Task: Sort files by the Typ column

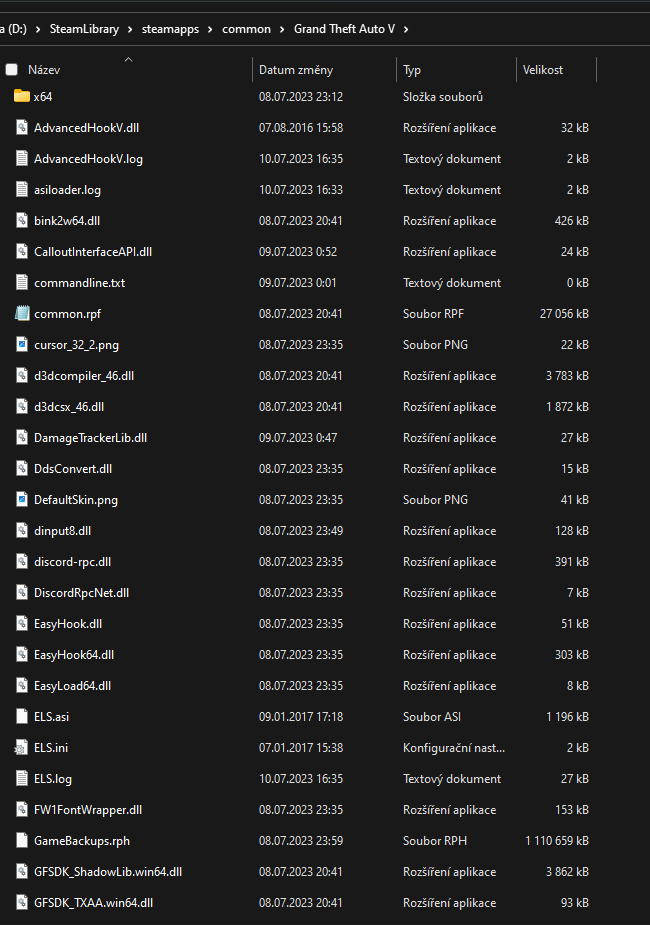Action: (412, 70)
